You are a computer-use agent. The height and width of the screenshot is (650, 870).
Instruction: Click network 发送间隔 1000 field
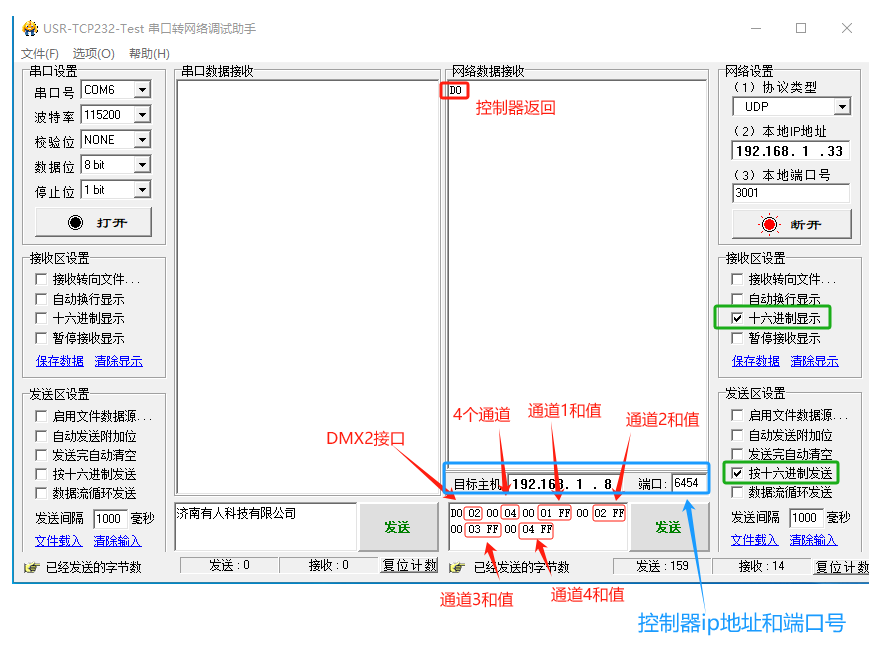tap(806, 517)
